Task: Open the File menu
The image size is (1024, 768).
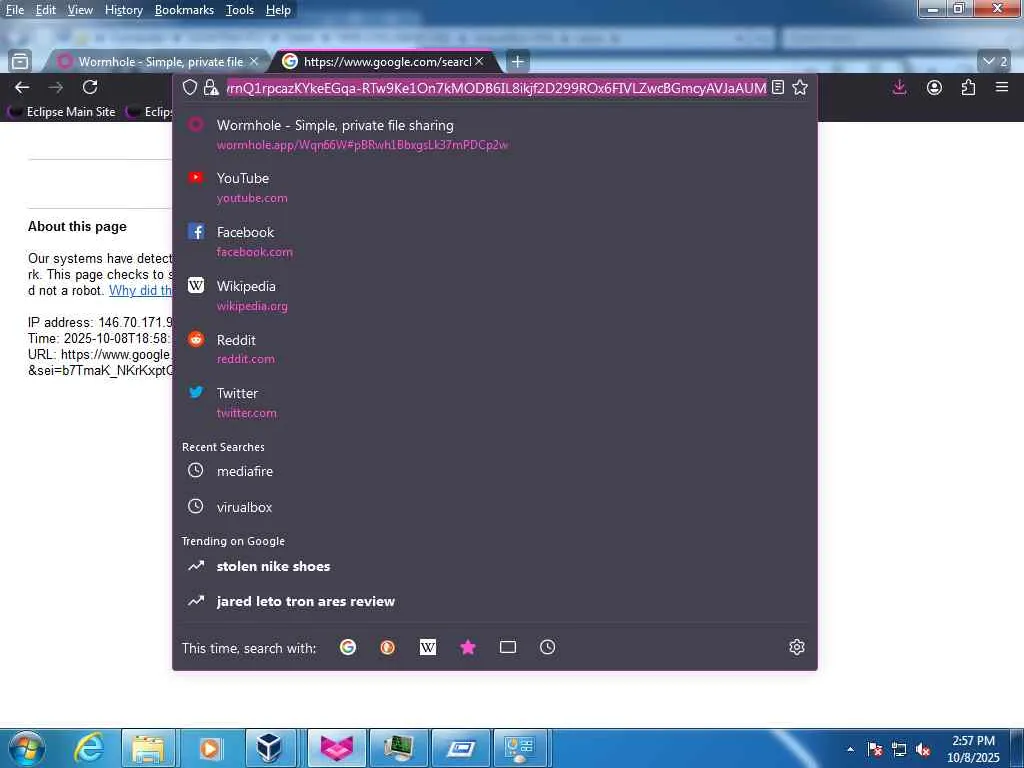Action: 14,10
